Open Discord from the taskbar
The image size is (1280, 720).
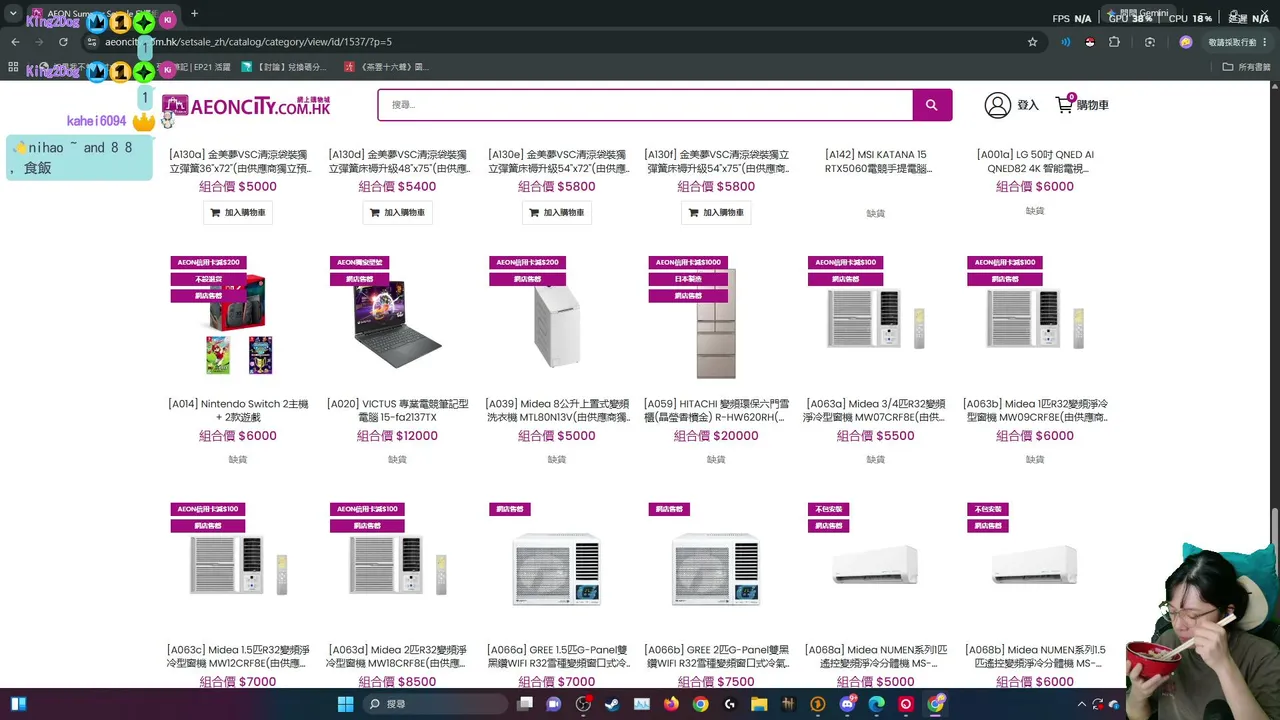848,704
